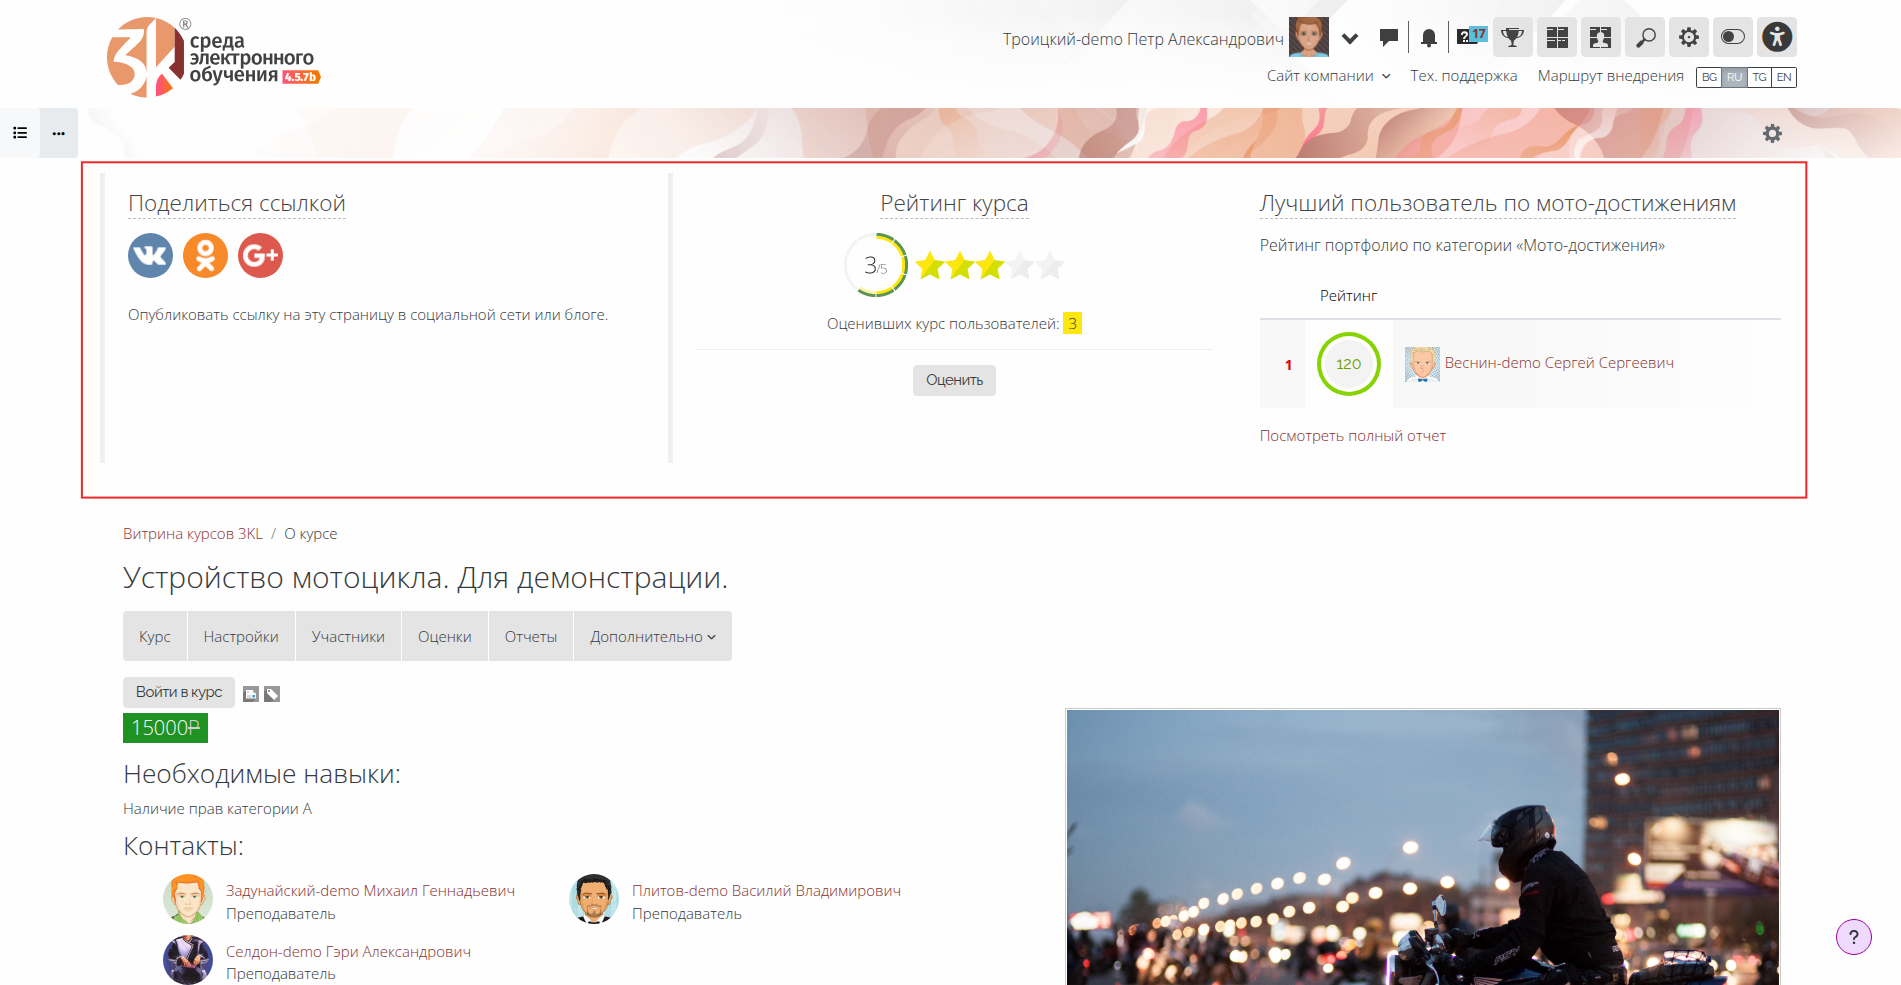Open the search magnifier in header
Image resolution: width=1901 pixels, height=985 pixels.
(1644, 38)
